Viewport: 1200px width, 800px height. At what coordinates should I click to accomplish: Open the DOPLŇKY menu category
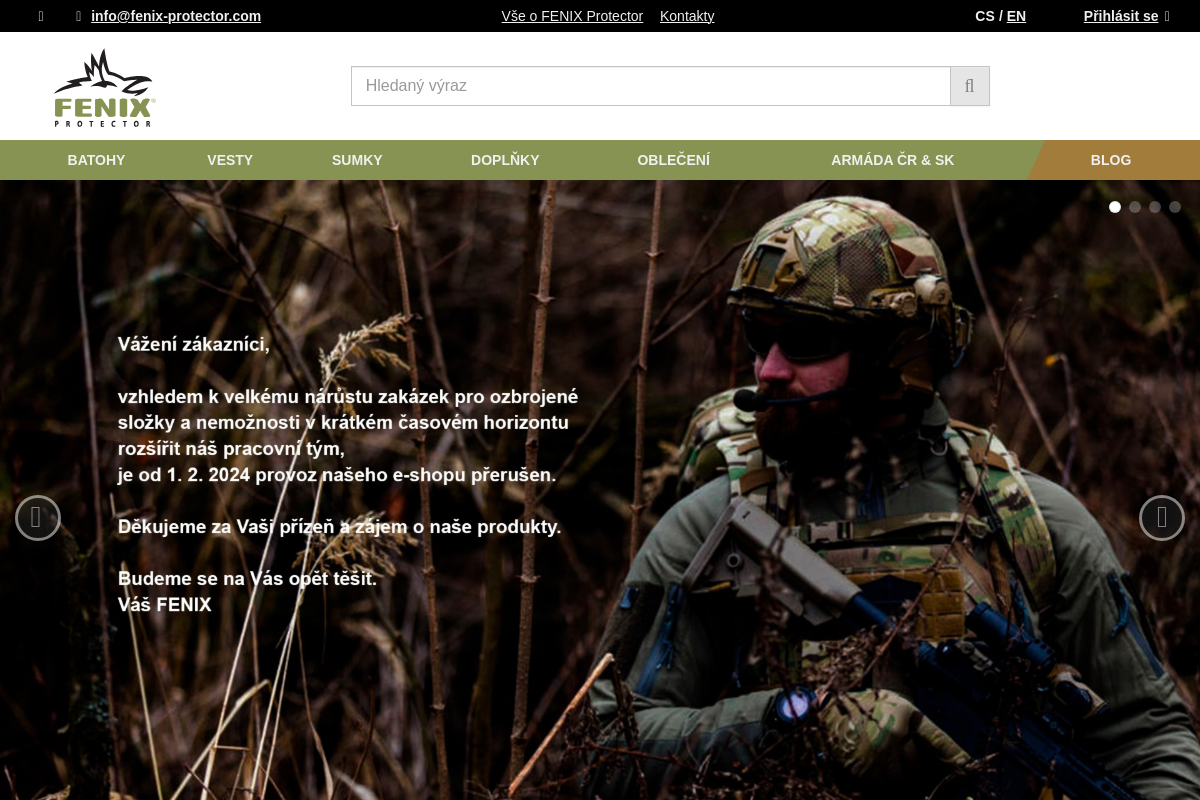pos(505,160)
